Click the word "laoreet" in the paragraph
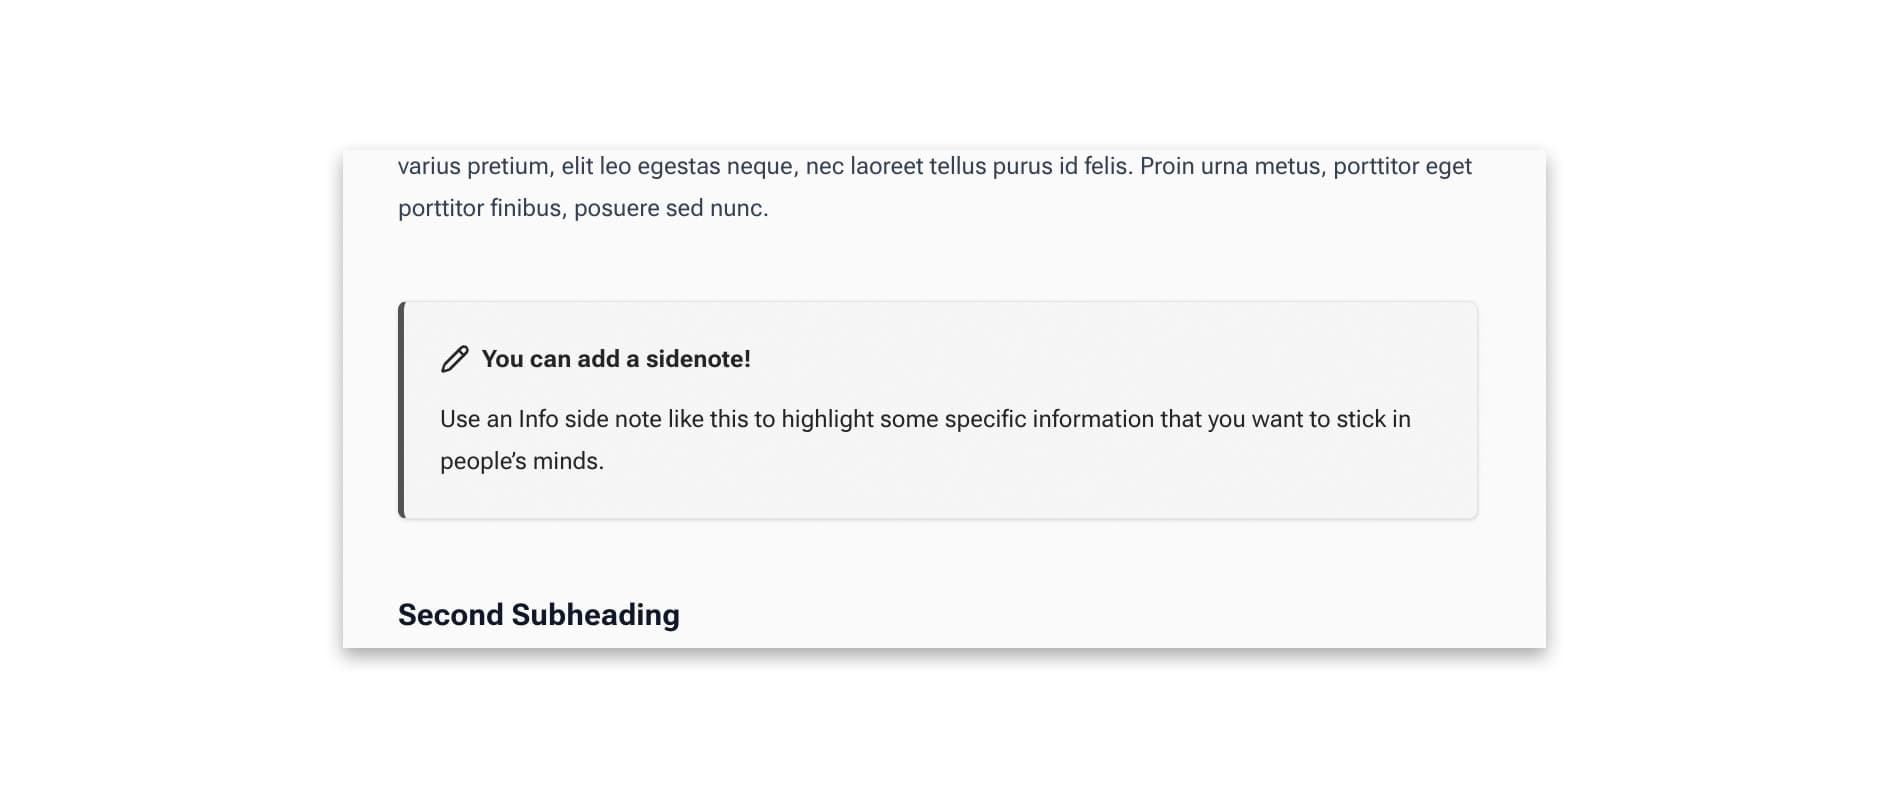The width and height of the screenshot is (1890, 793). [886, 166]
